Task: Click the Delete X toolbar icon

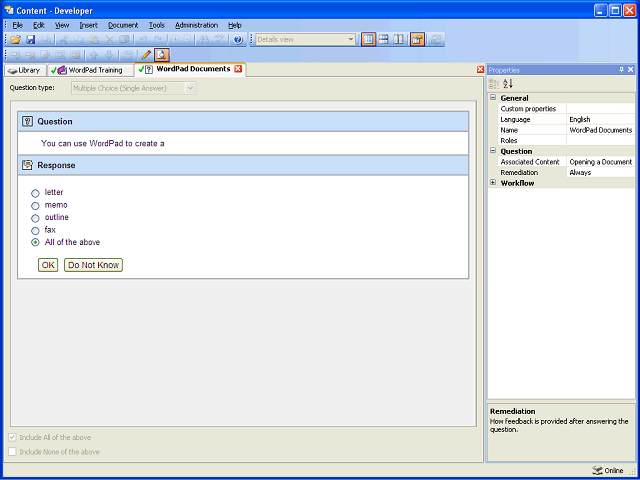Action: (x=109, y=40)
